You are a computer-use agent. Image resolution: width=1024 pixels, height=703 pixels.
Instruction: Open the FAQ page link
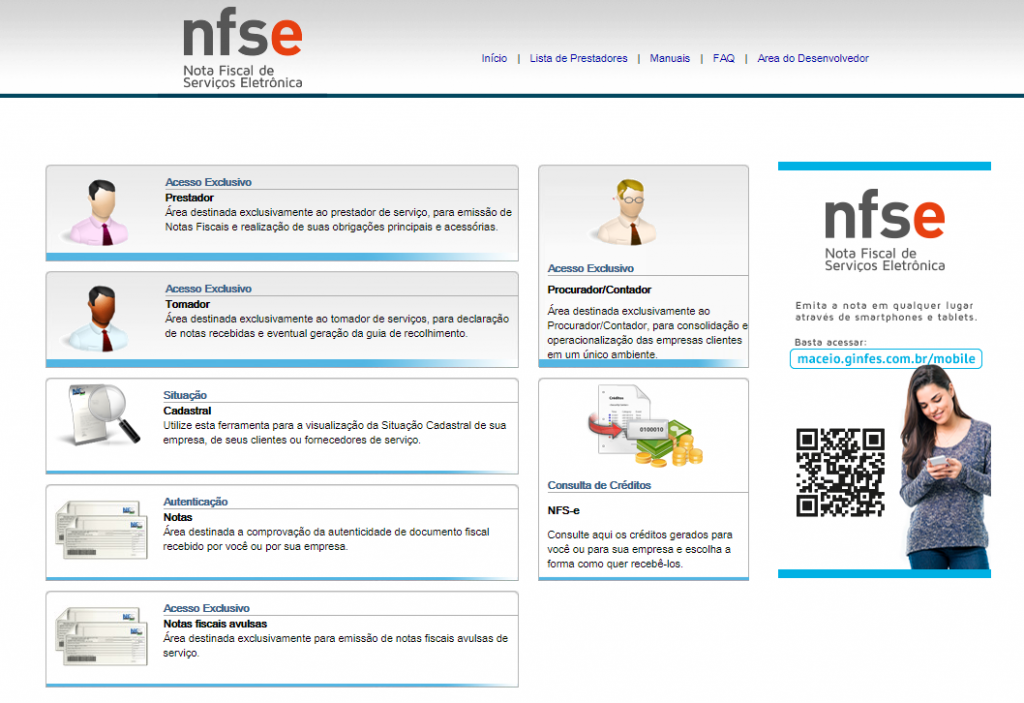point(724,59)
